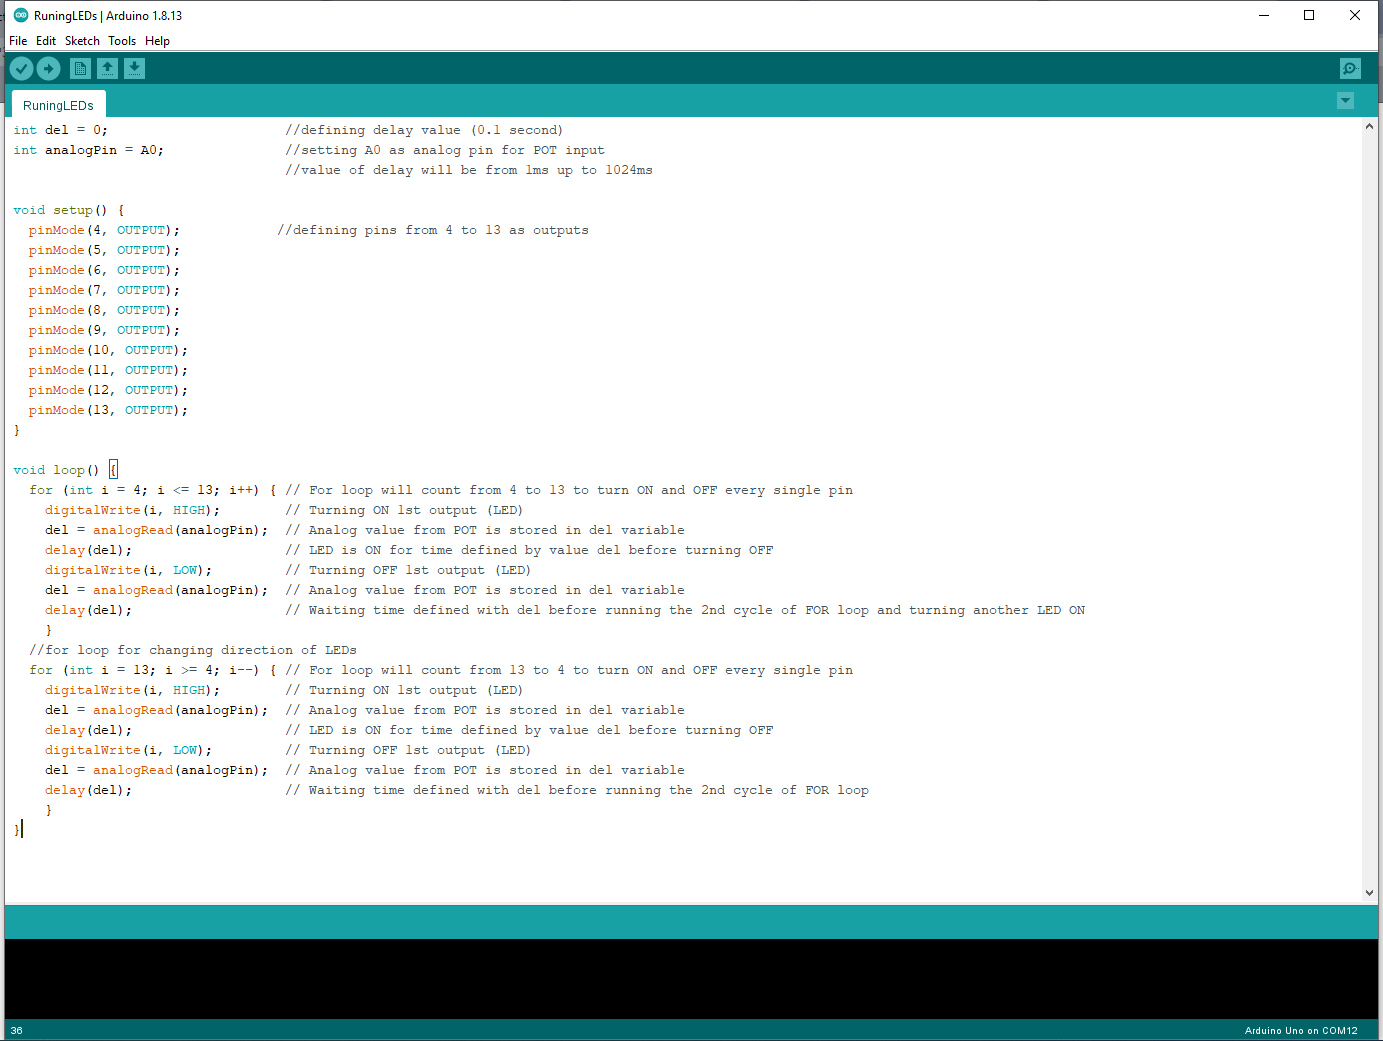The height and width of the screenshot is (1041, 1383).
Task: Click 'int analogPin = A0;' line
Action: pyautogui.click(x=88, y=150)
